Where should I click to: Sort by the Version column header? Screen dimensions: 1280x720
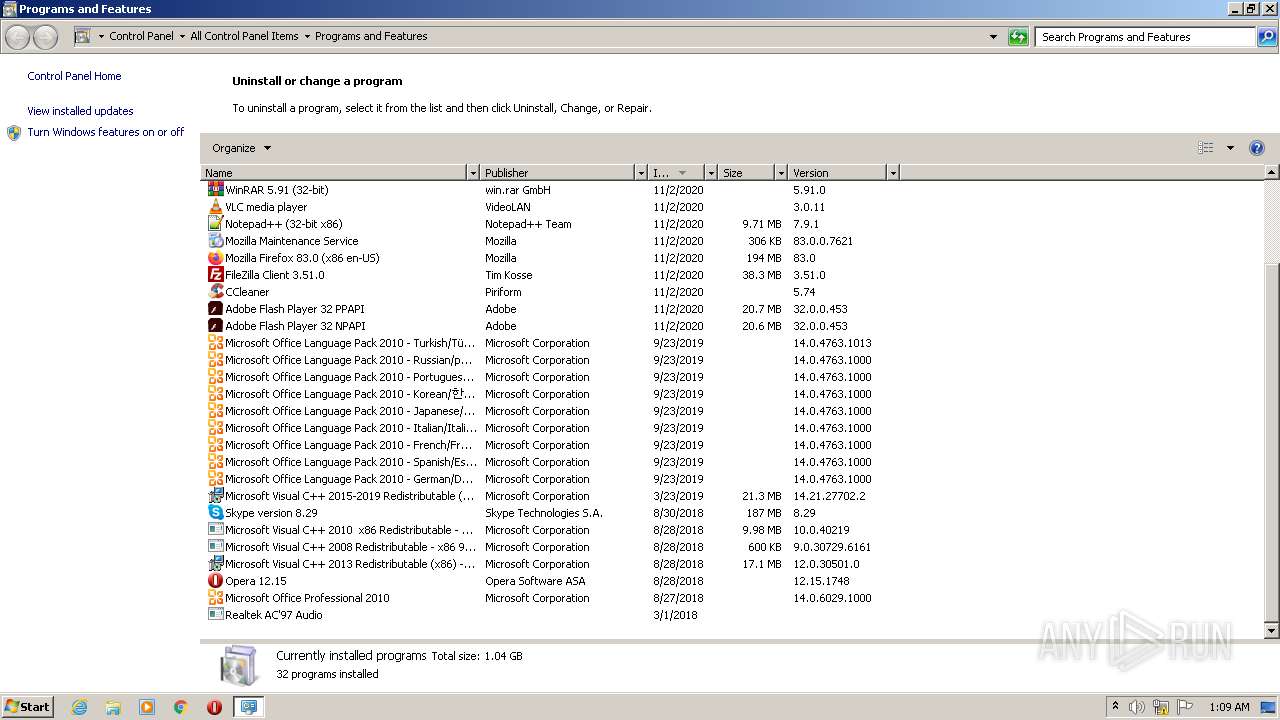tap(838, 173)
